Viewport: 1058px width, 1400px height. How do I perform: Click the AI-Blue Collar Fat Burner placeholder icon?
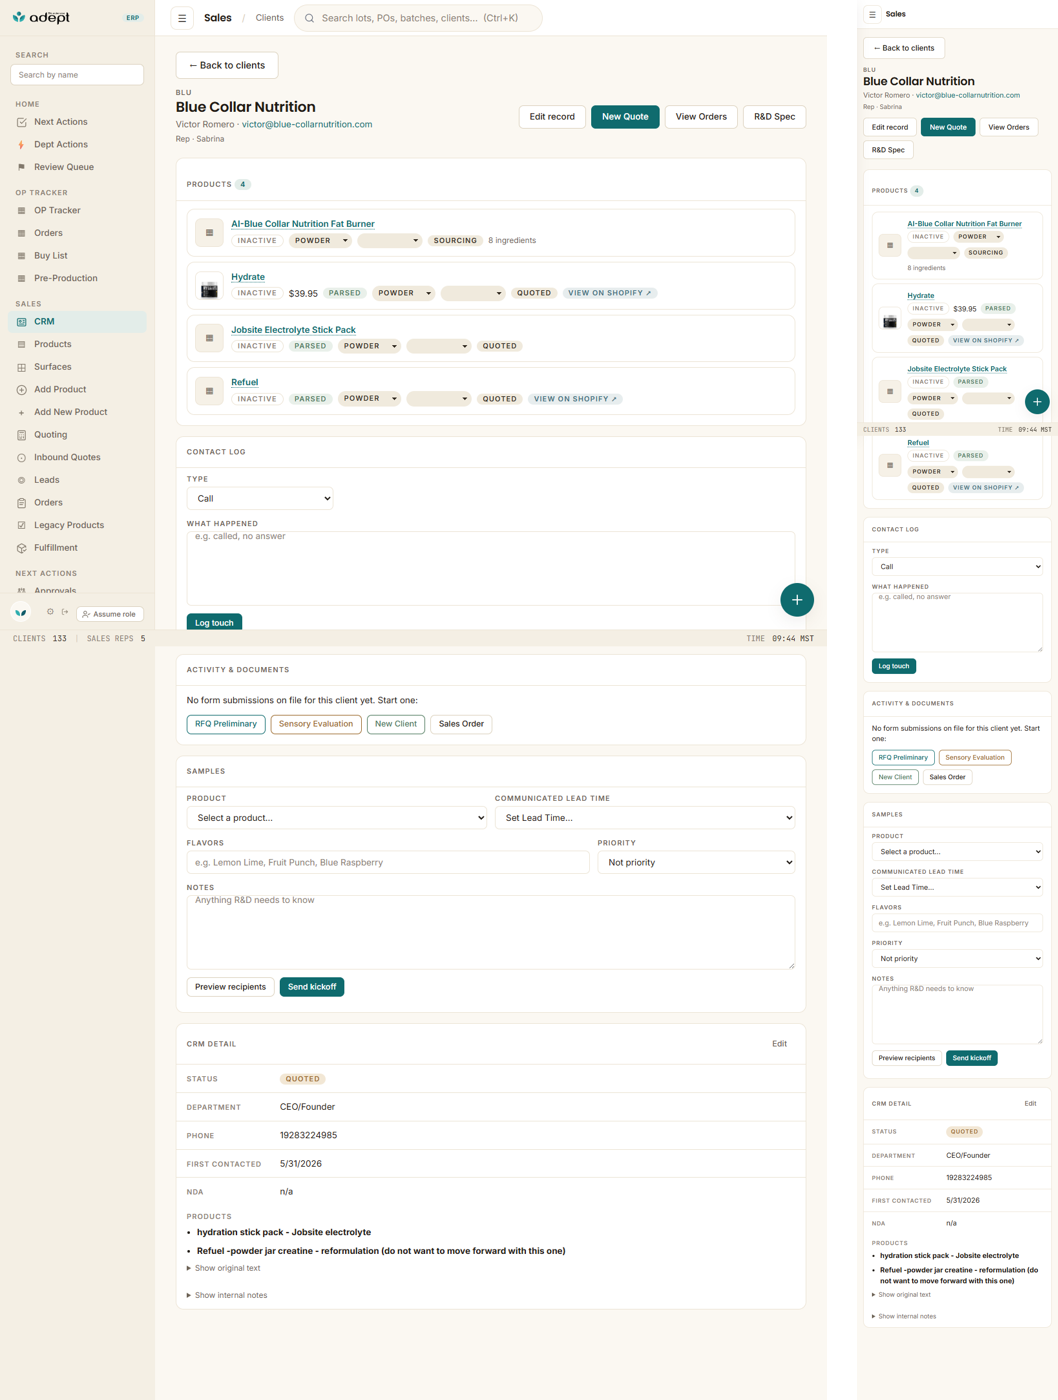point(209,233)
